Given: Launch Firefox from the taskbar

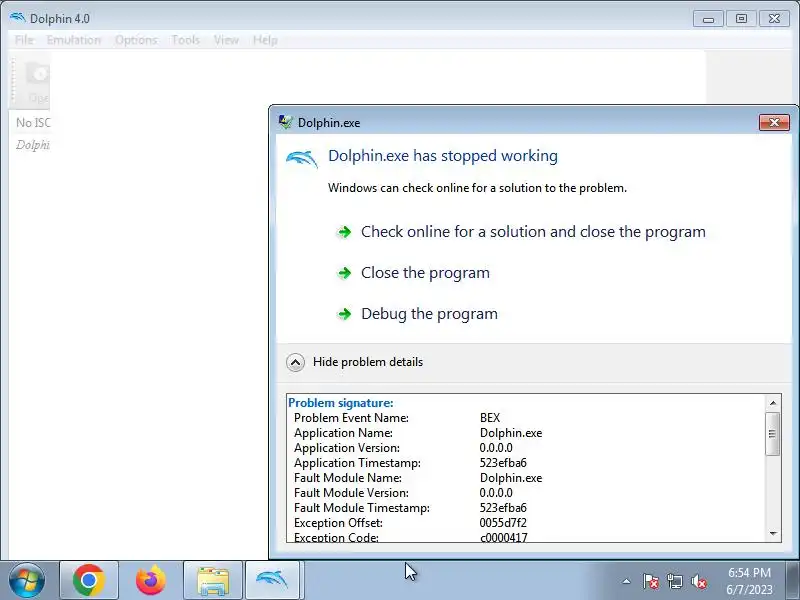Looking at the screenshot, I should tap(151, 580).
